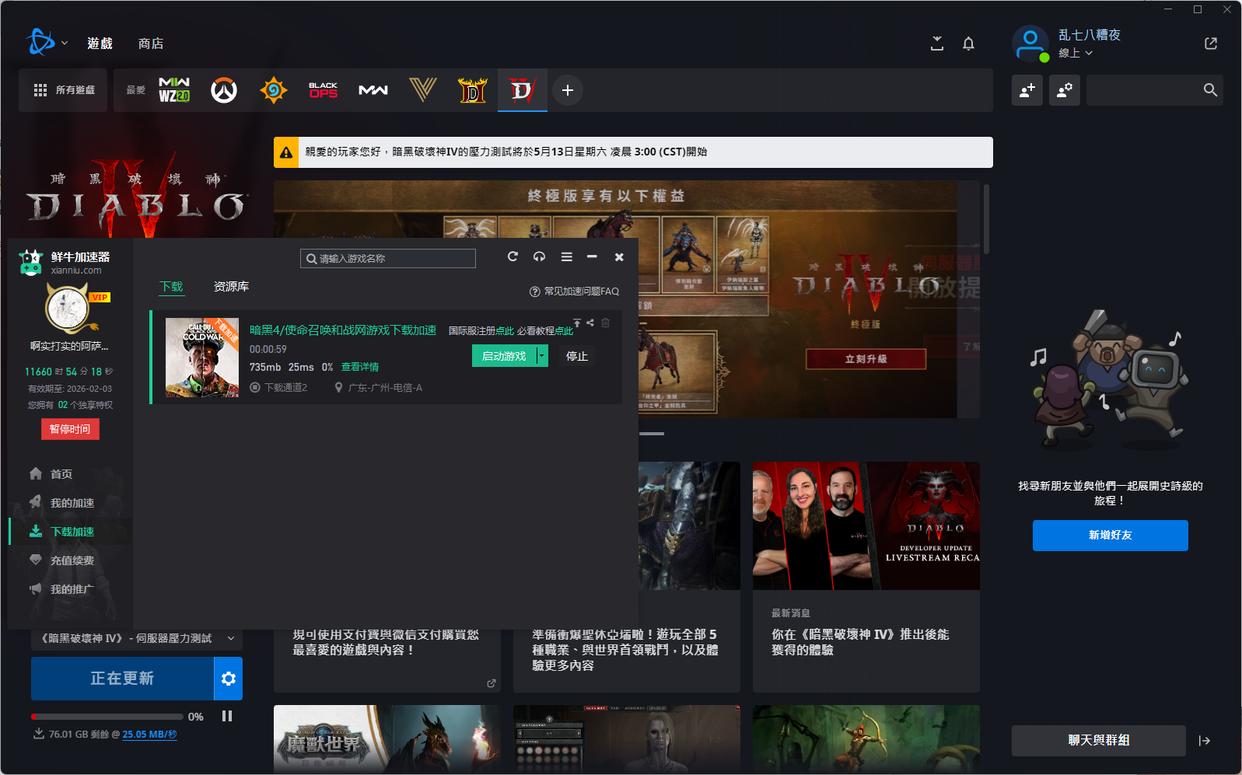Click the Battle.net page vertical scrollbar
Screen dimensions: 1242x775
[987, 218]
